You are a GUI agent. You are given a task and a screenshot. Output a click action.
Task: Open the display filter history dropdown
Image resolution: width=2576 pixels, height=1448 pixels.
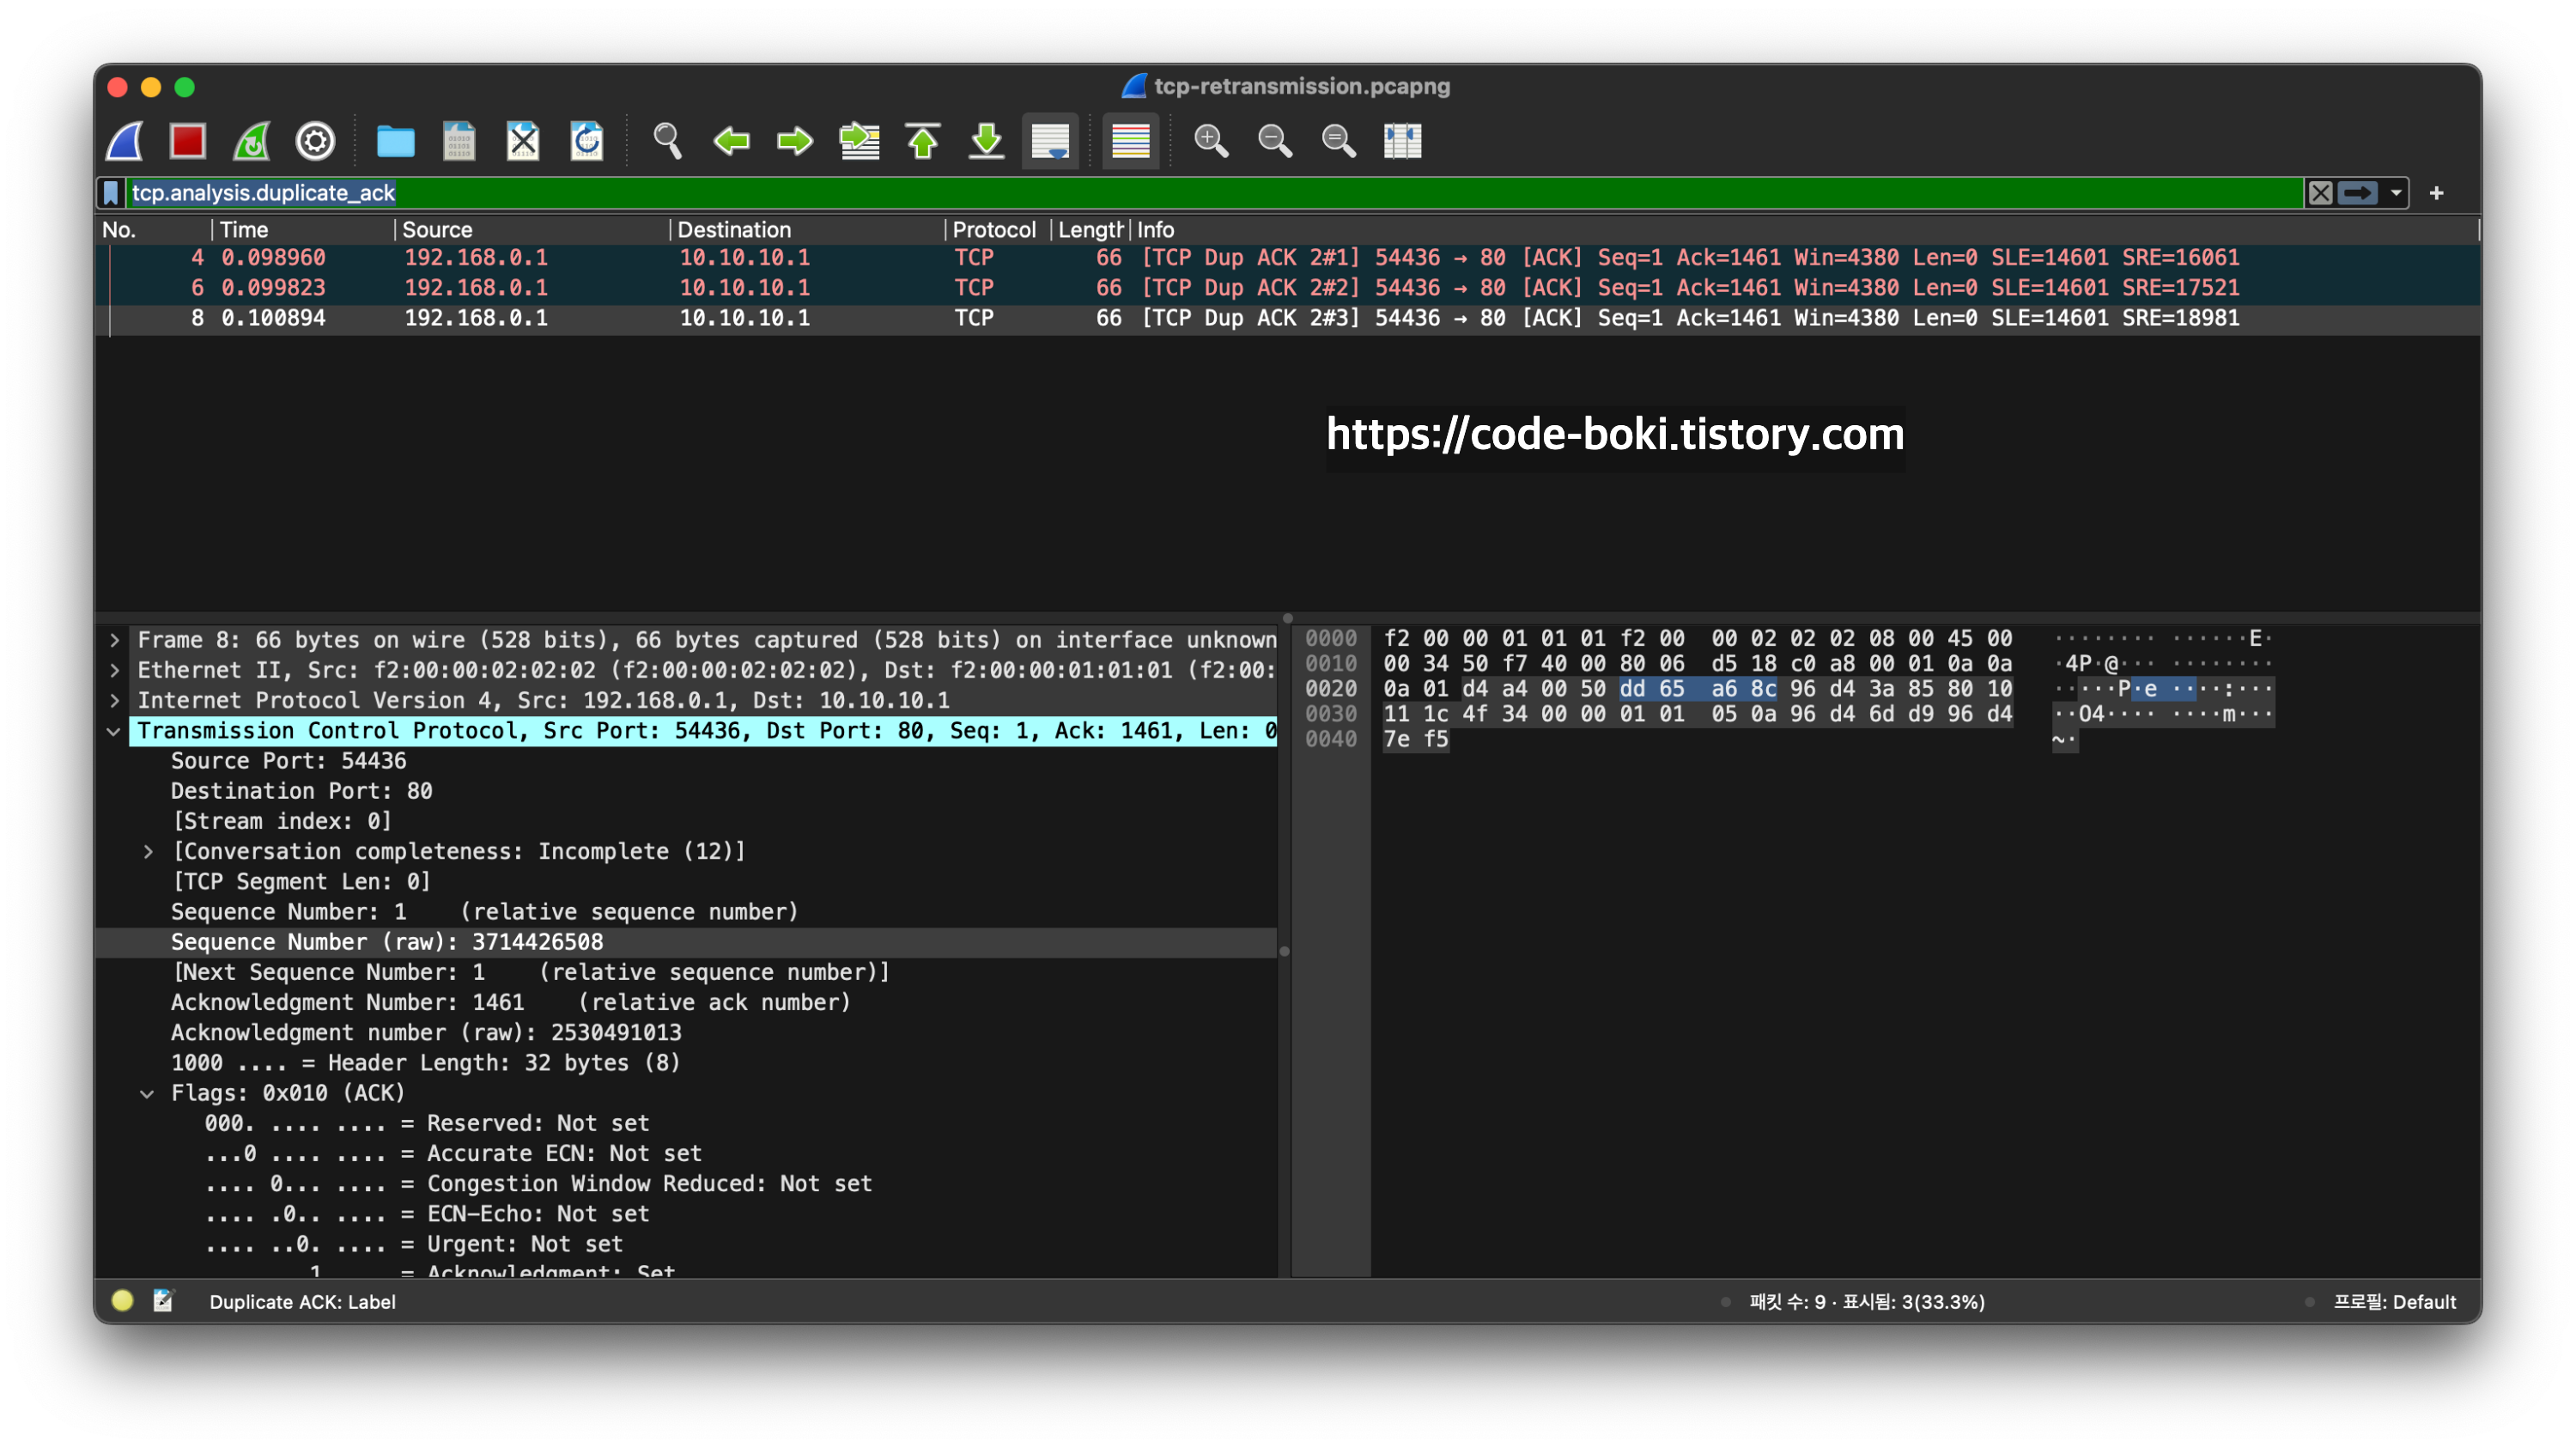(x=2396, y=193)
